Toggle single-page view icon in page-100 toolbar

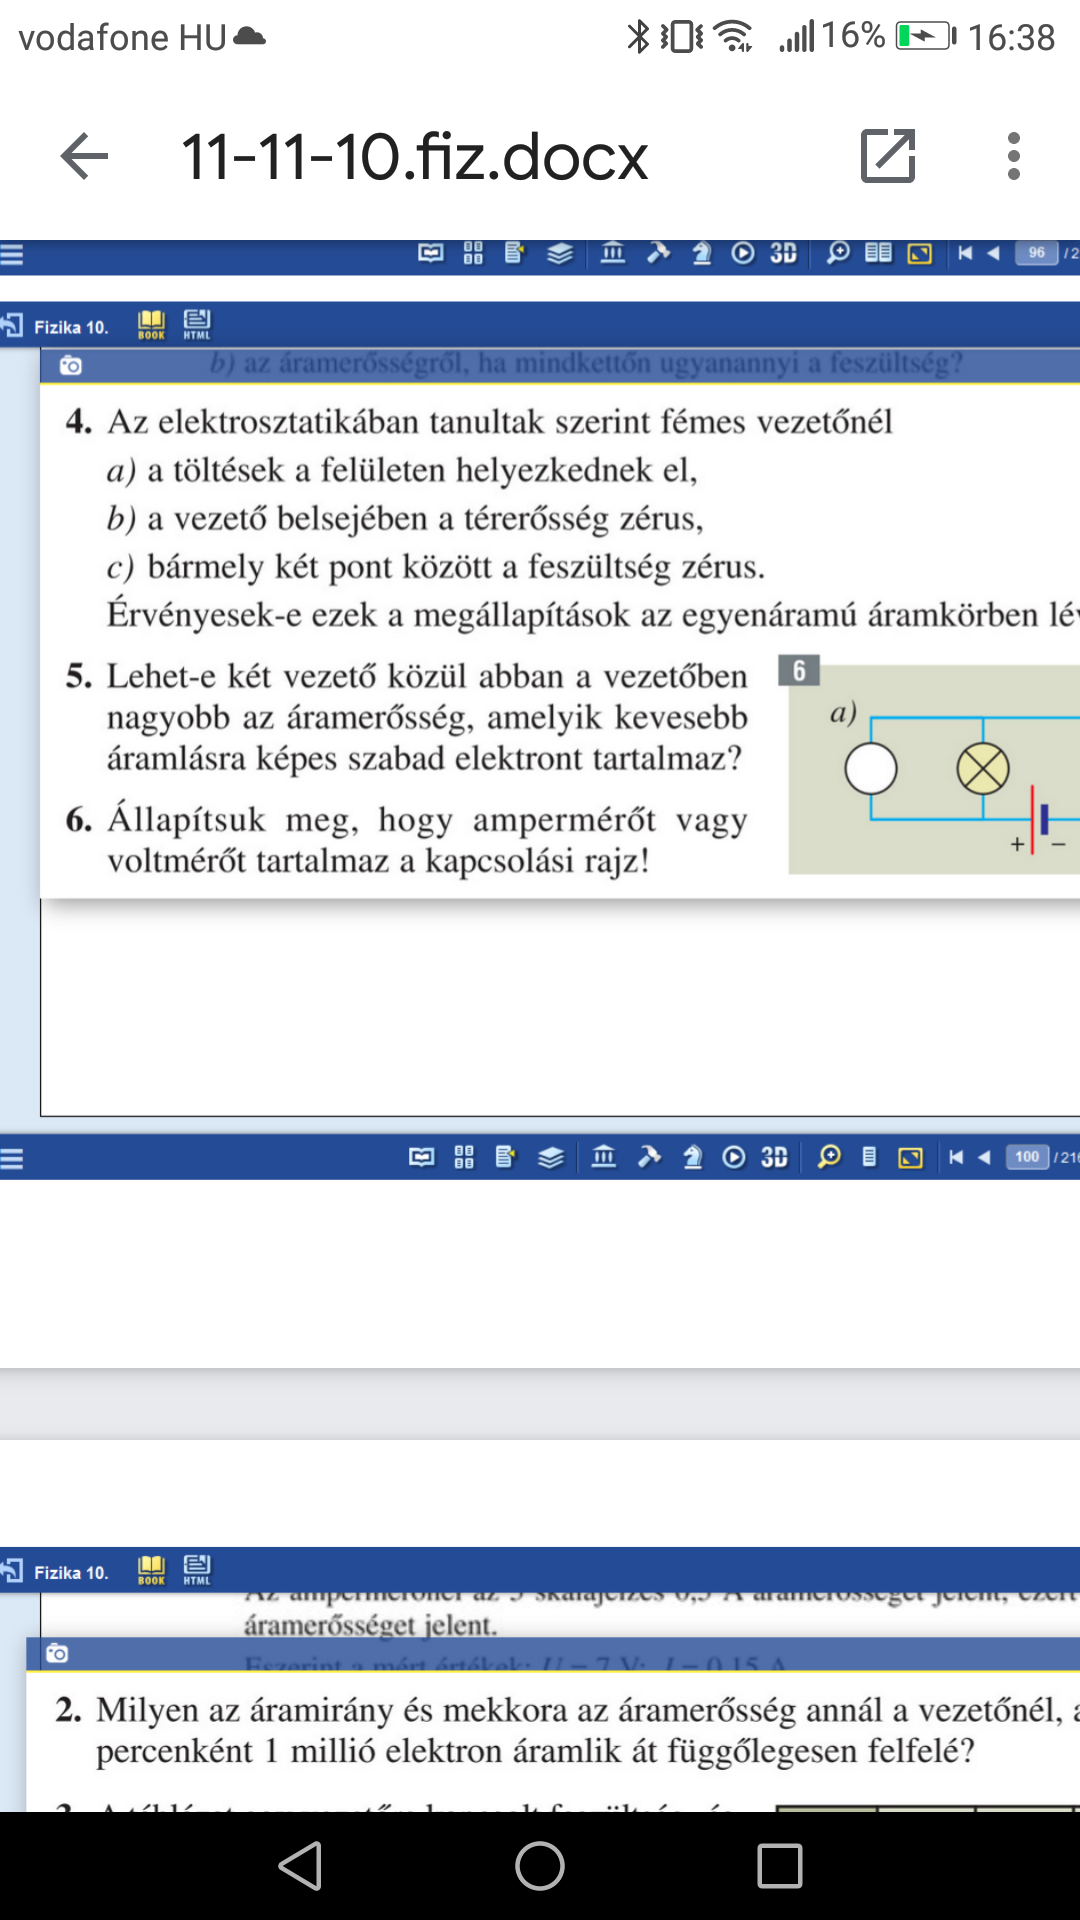pyautogui.click(x=869, y=1157)
